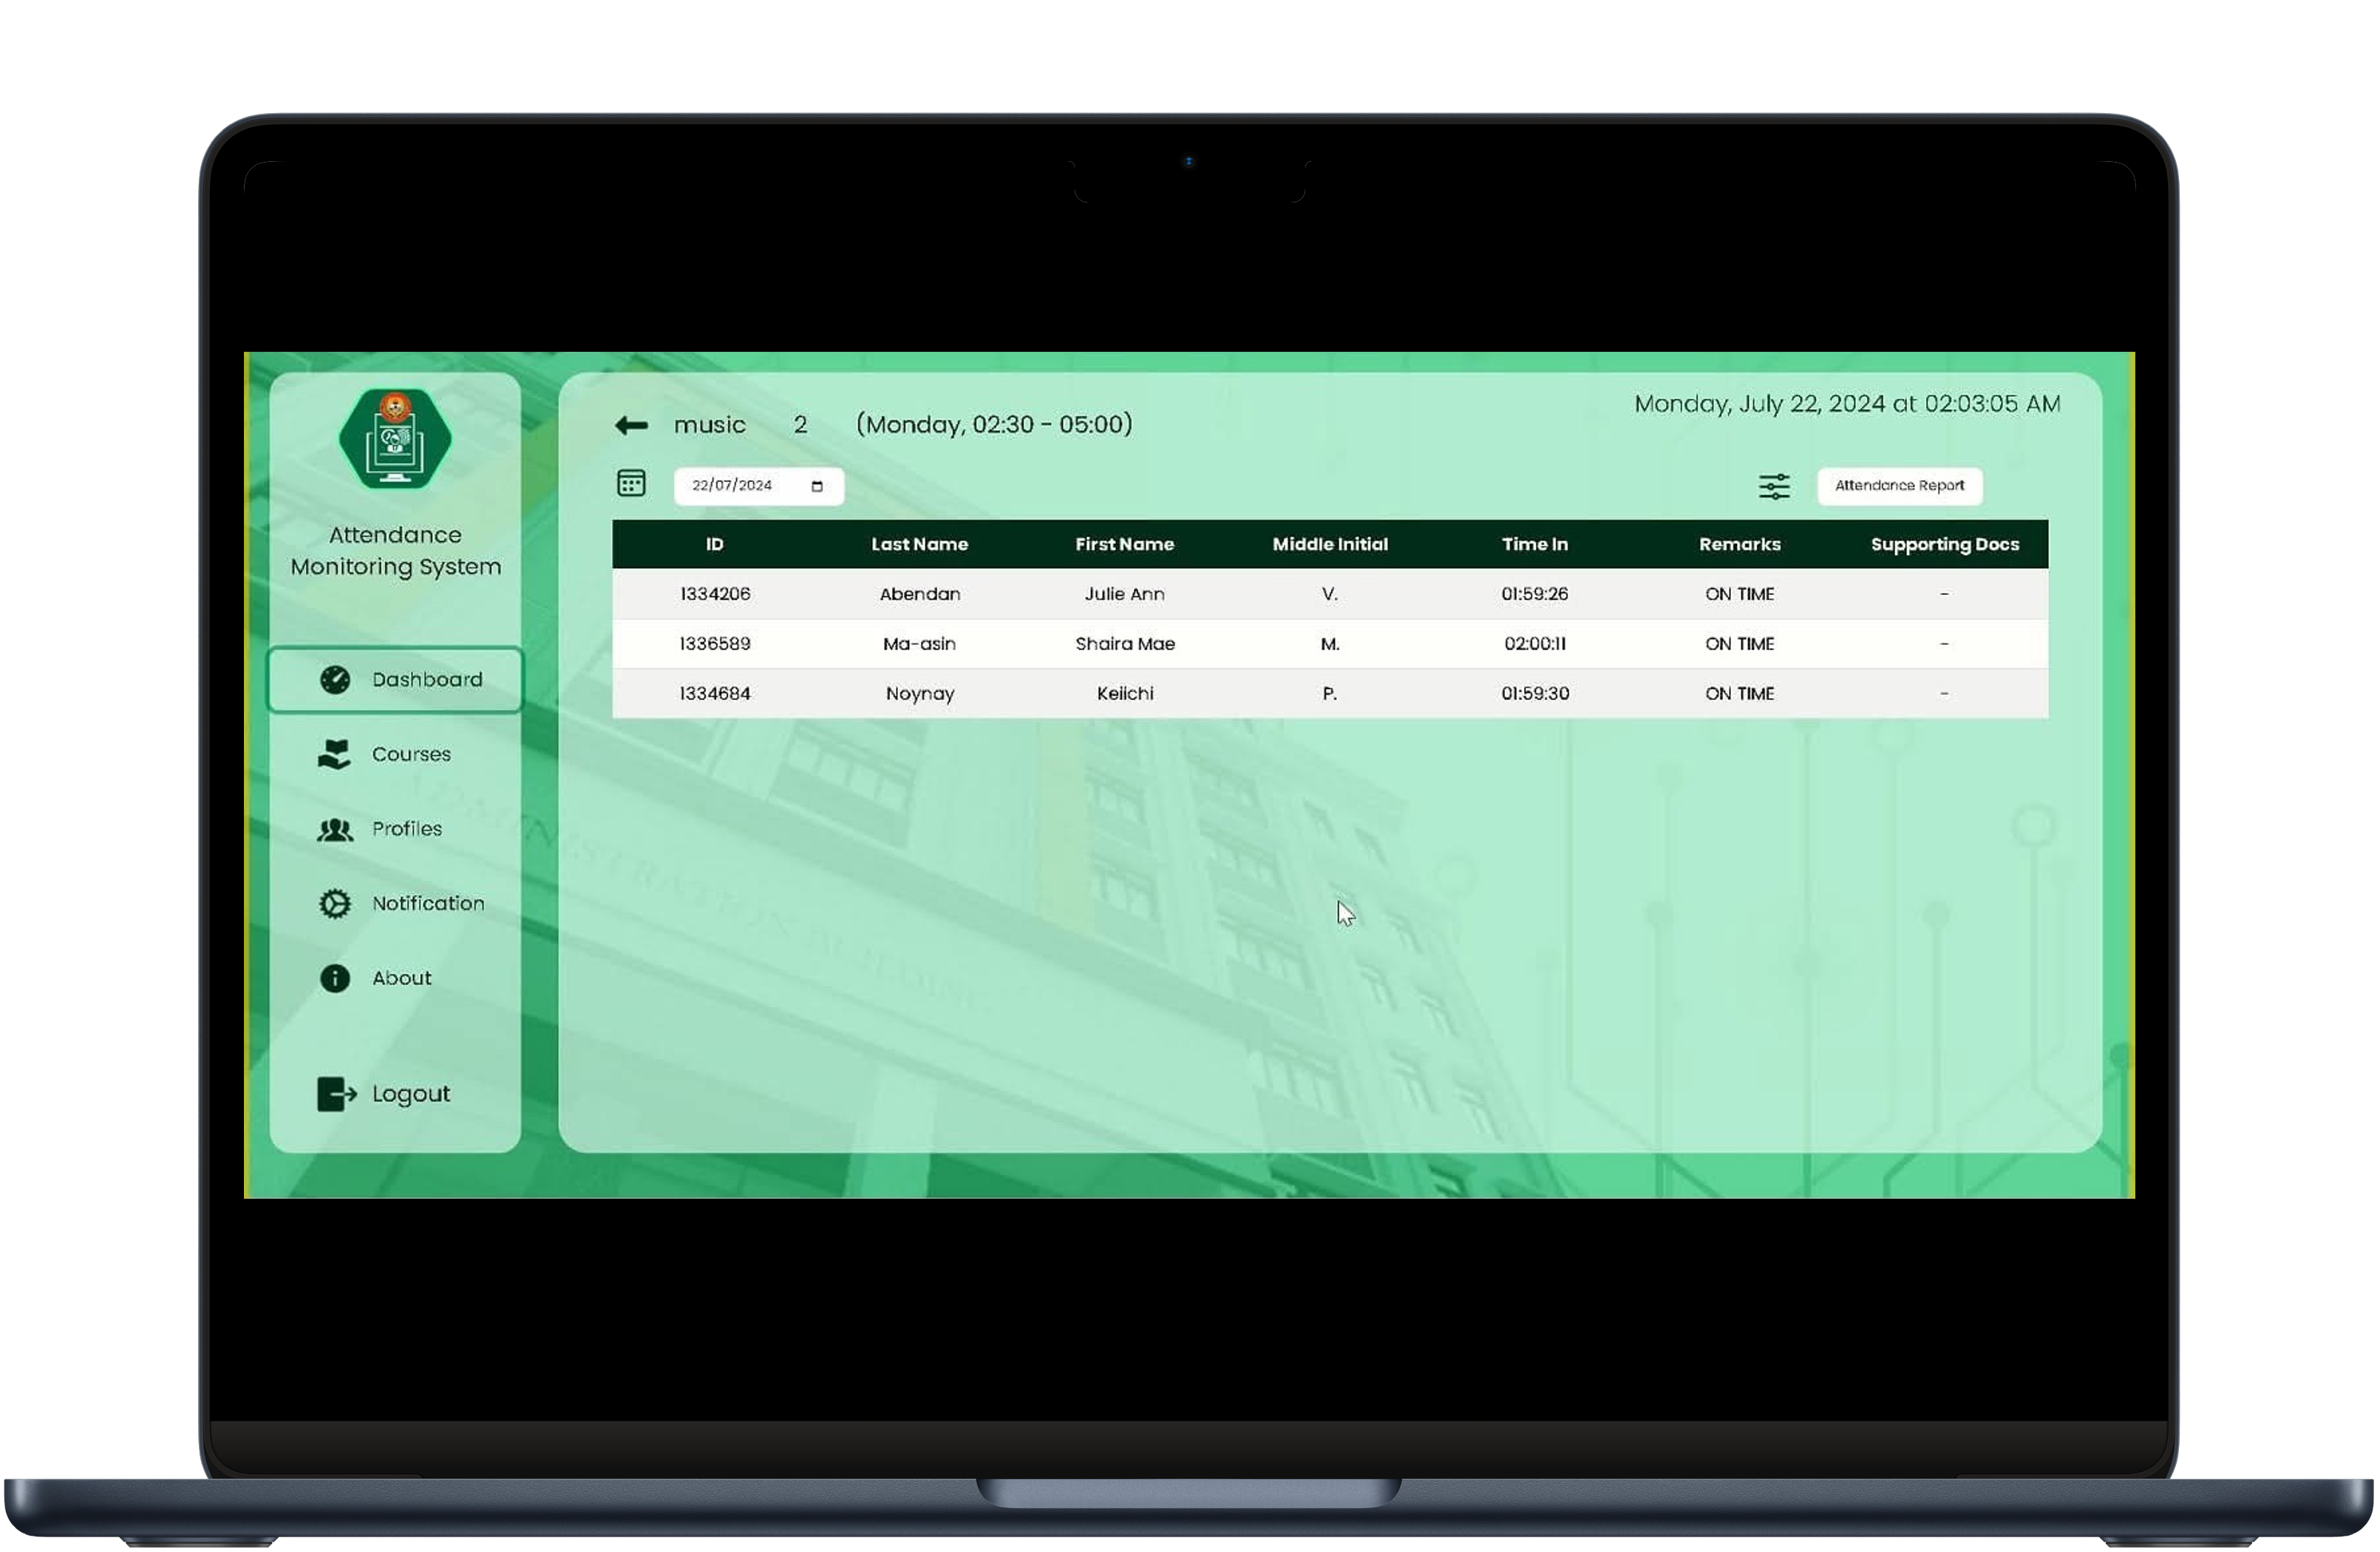Select the Abendan attendance row
2380x1552 pixels.
tap(1330, 595)
